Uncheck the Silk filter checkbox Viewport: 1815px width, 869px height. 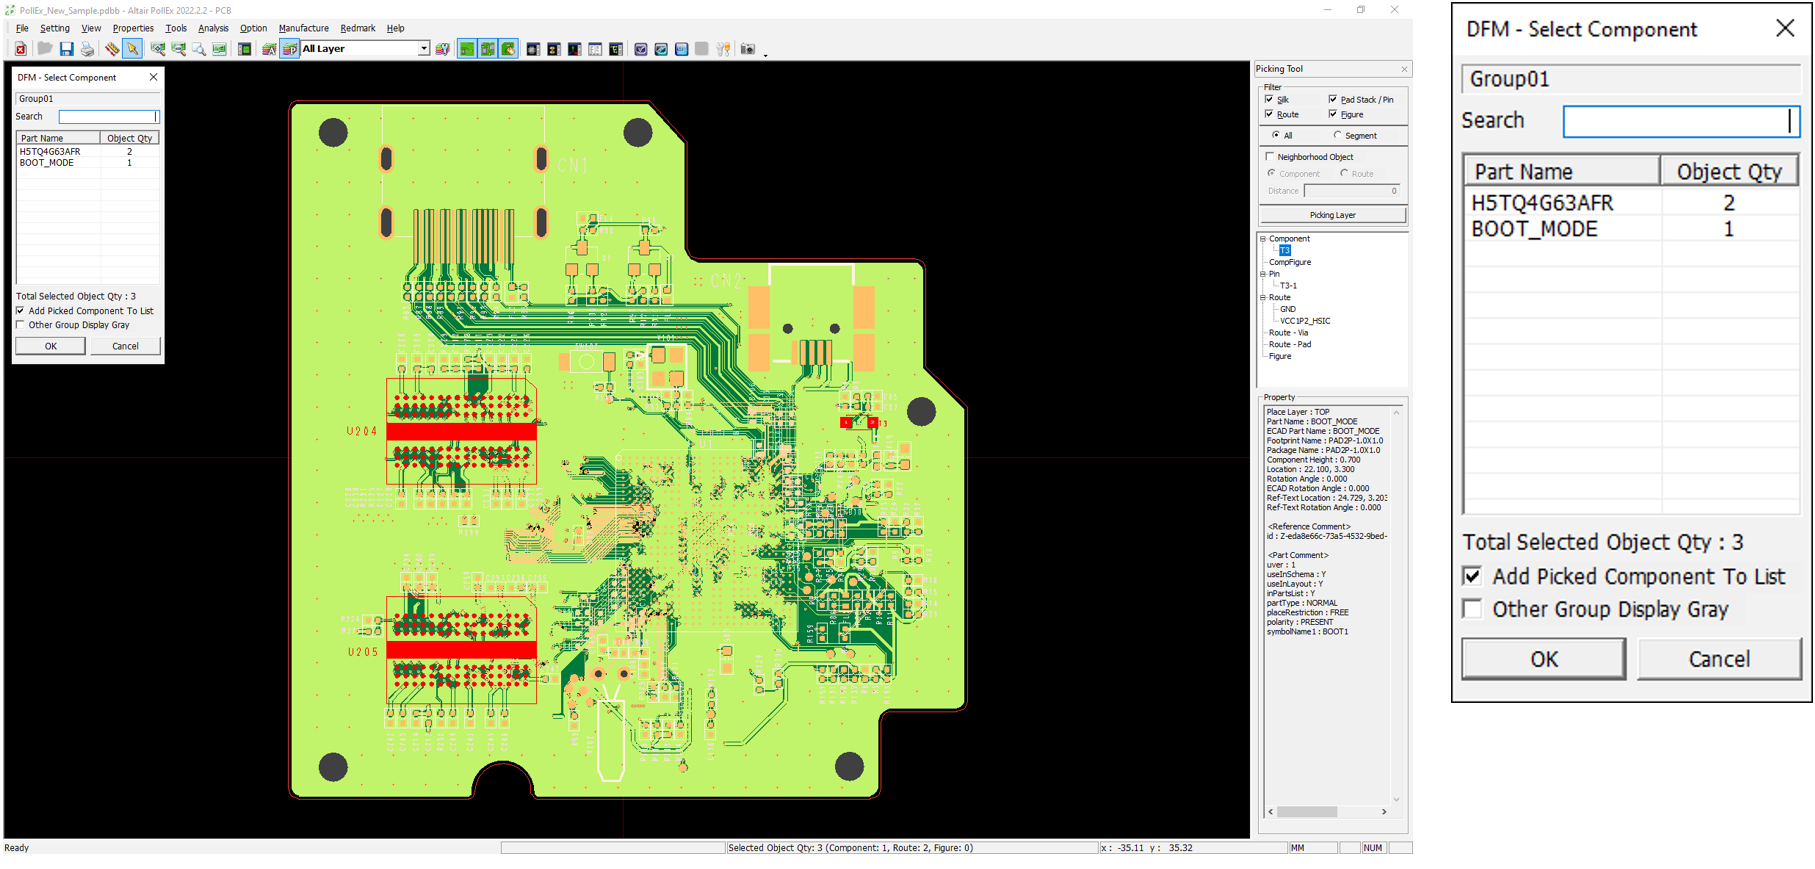click(x=1270, y=100)
